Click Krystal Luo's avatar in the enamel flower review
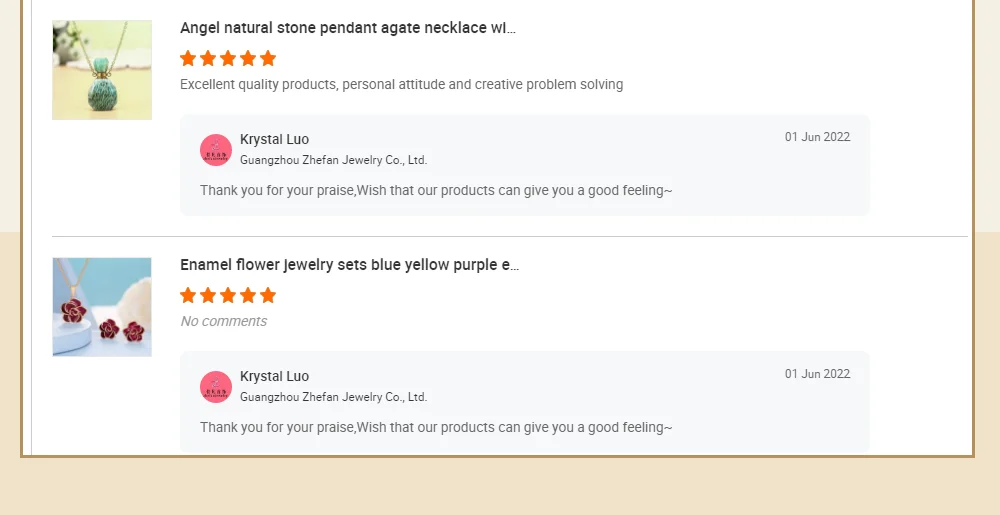Image resolution: width=1000 pixels, height=515 pixels. tap(216, 387)
